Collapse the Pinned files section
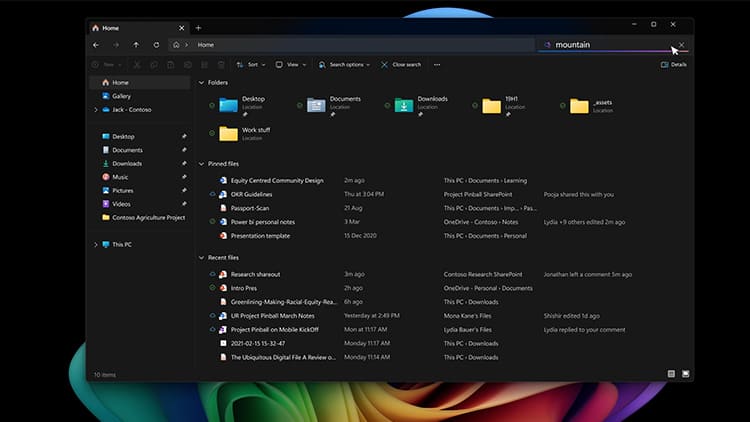The image size is (750, 422). tap(200, 163)
